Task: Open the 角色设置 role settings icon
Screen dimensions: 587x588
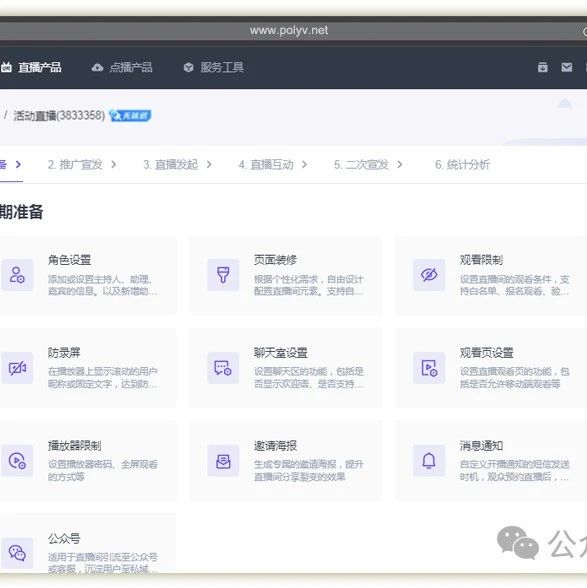Action: click(17, 275)
